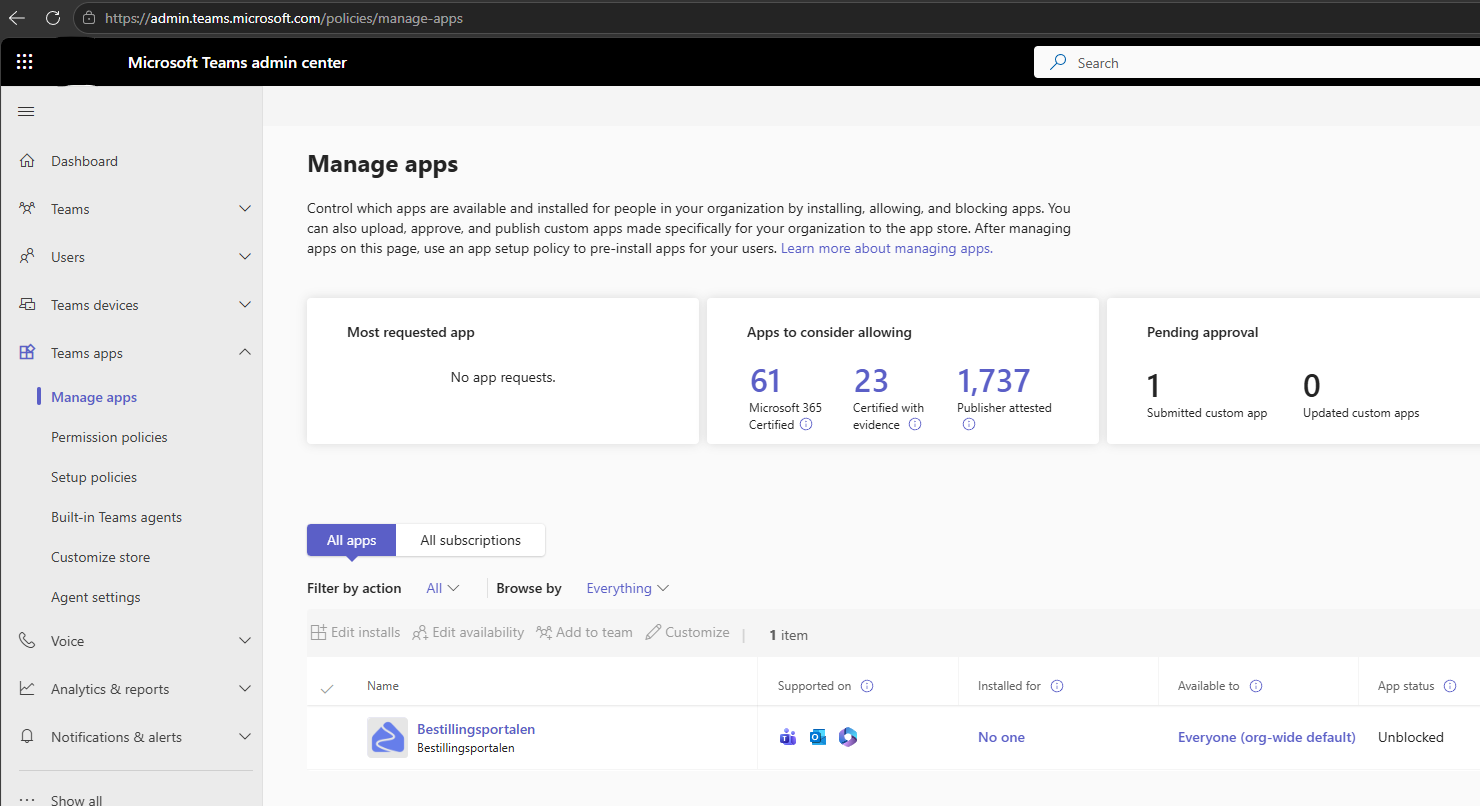
Task: Click the 23 Certified with evidence count
Action: click(x=871, y=381)
